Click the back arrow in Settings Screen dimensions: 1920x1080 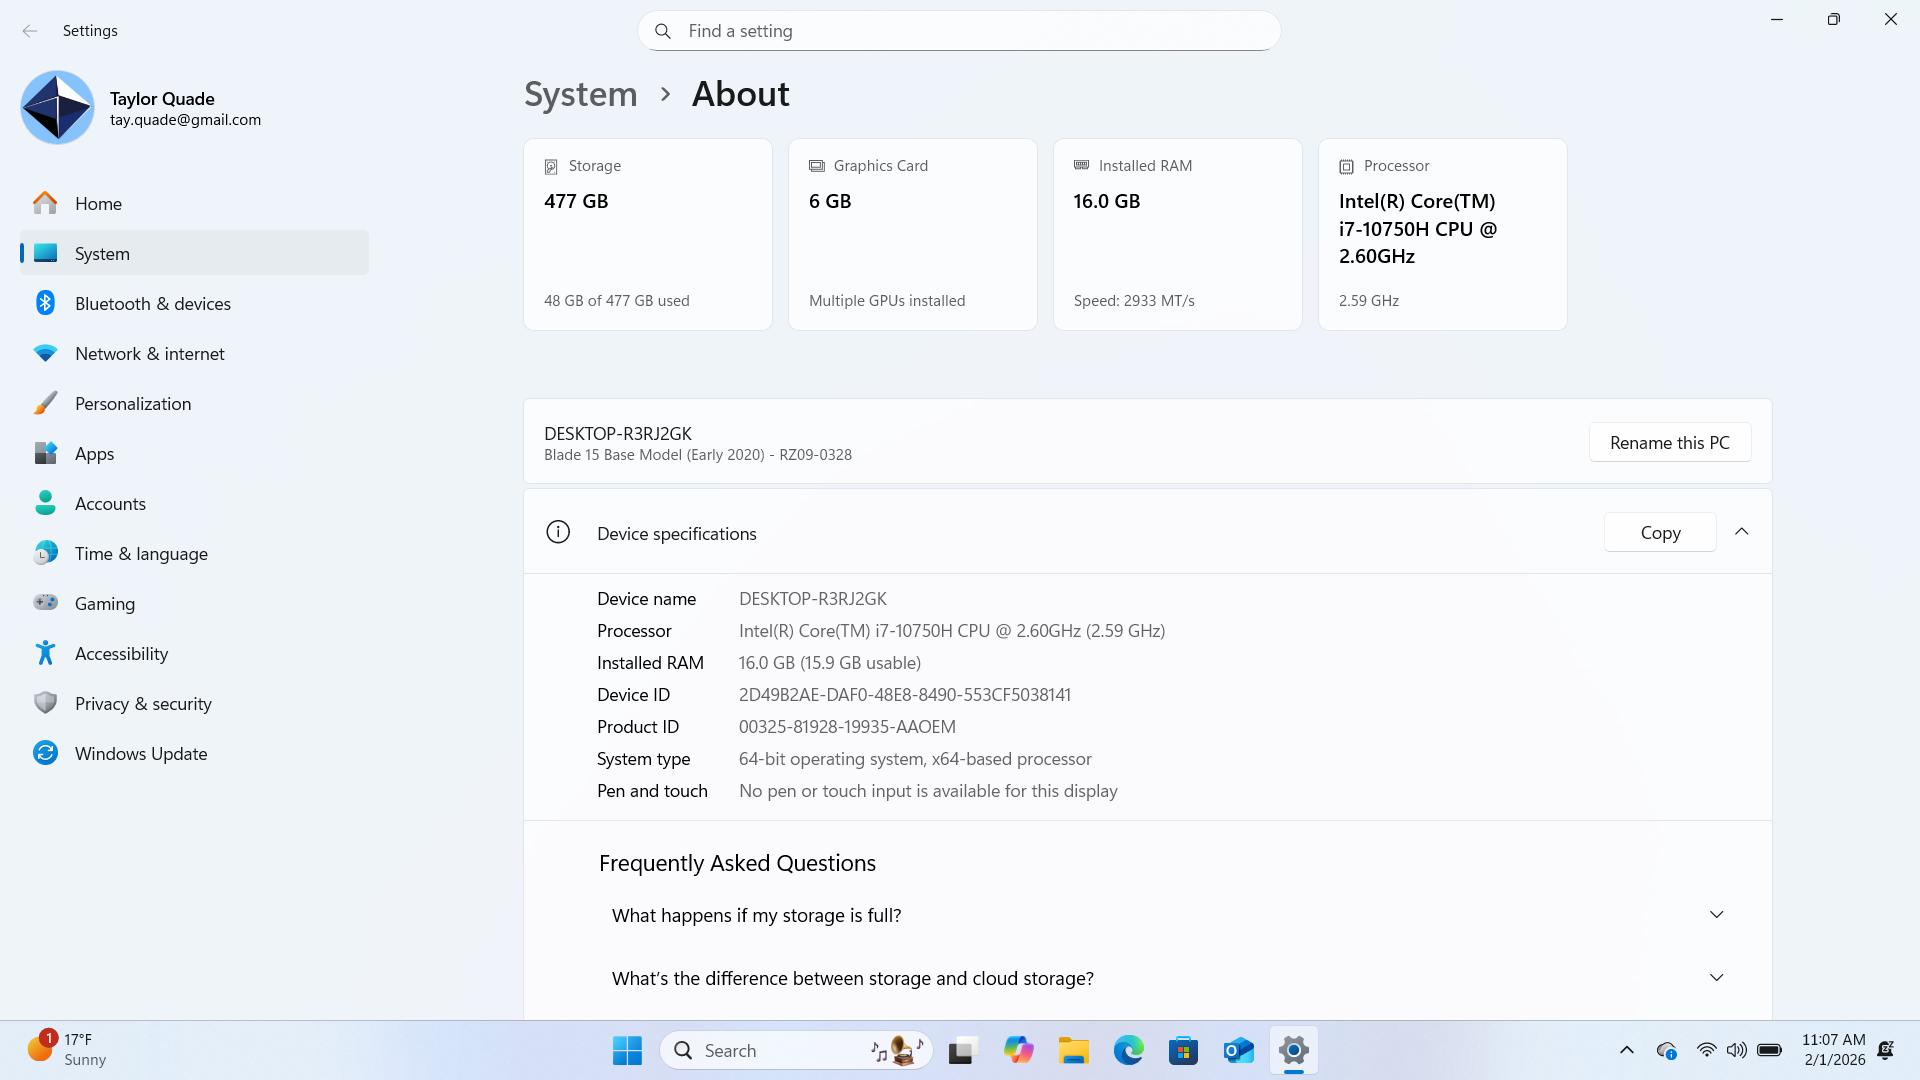[30, 31]
